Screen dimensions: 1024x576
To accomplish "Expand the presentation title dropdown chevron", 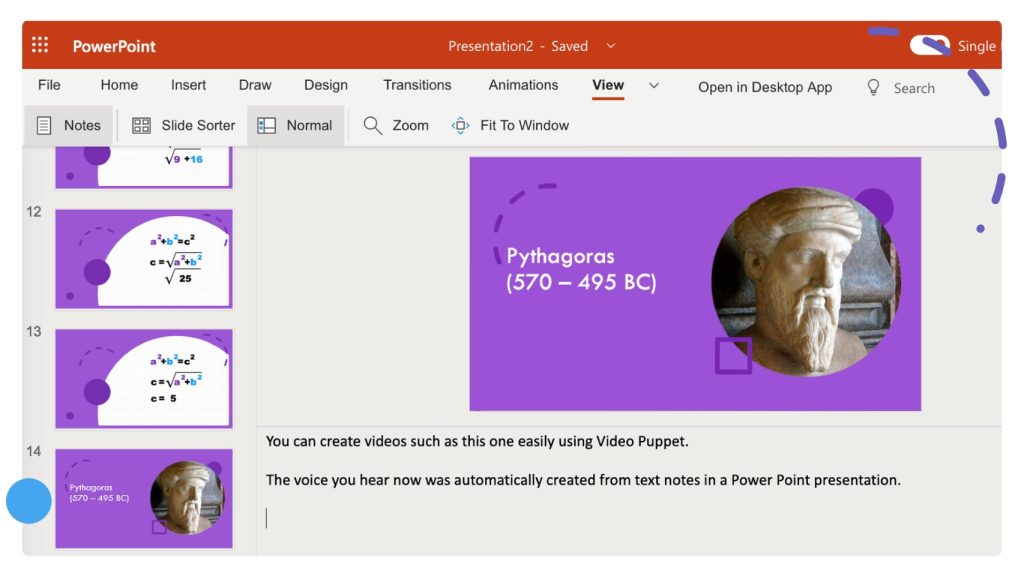I will tap(611, 46).
